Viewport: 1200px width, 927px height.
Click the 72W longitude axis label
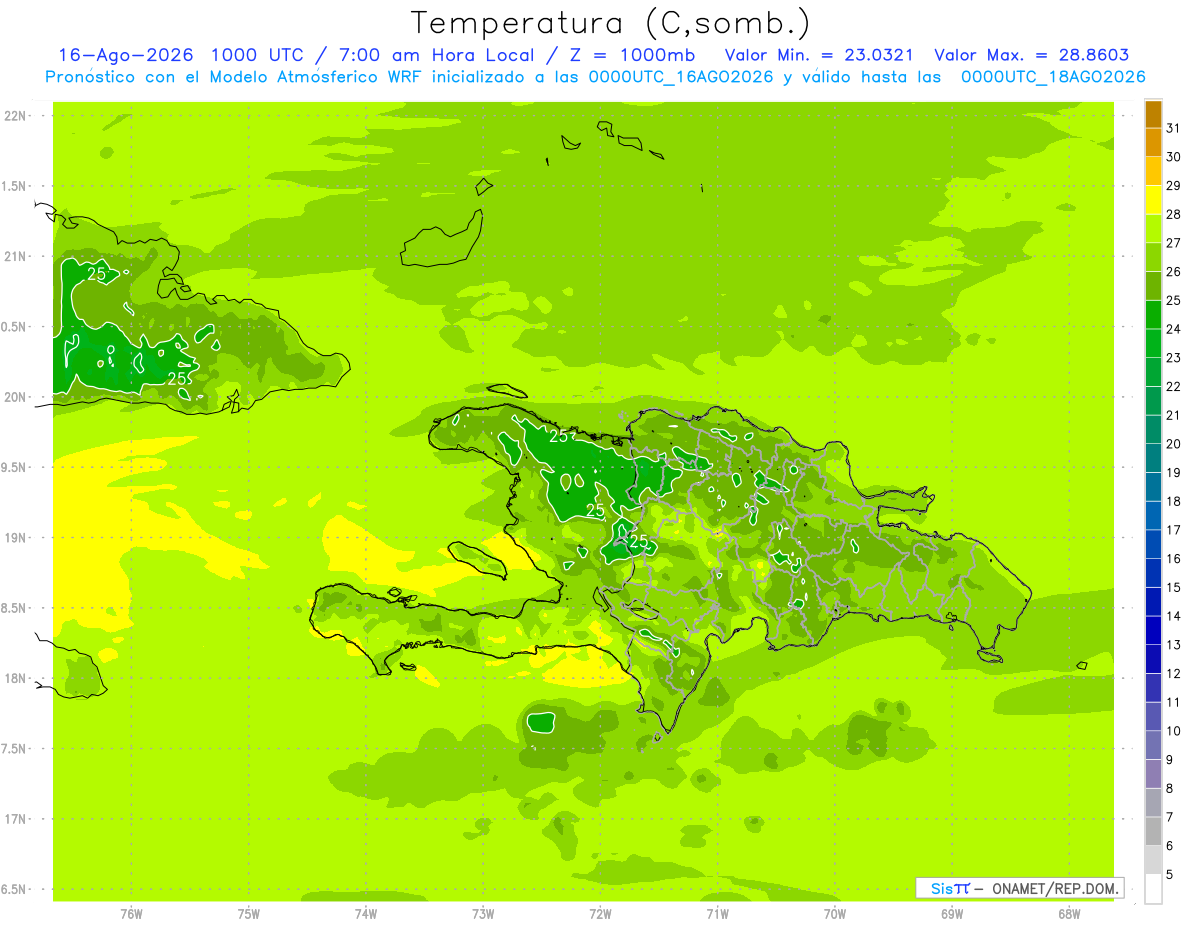(x=600, y=913)
